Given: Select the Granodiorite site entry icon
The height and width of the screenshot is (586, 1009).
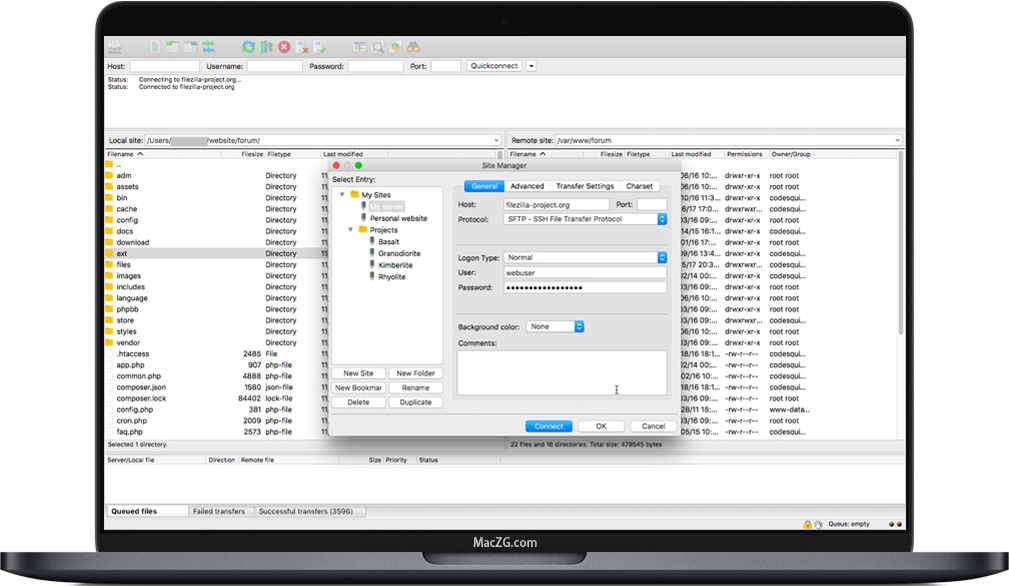Looking at the screenshot, I should [x=369, y=254].
